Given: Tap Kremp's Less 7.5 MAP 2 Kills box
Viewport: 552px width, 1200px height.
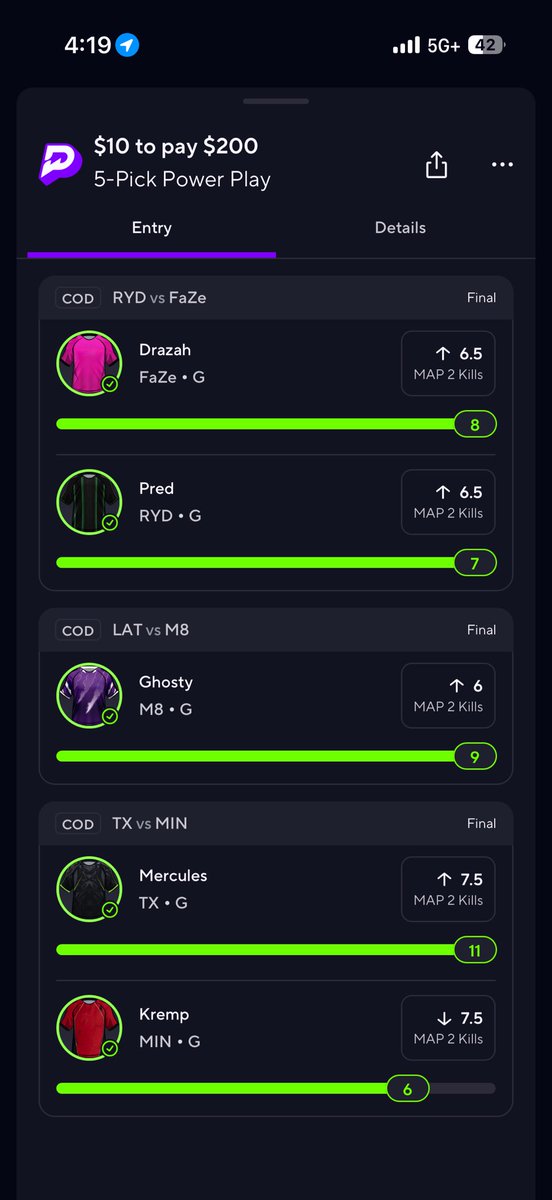Looking at the screenshot, I should pos(448,1029).
